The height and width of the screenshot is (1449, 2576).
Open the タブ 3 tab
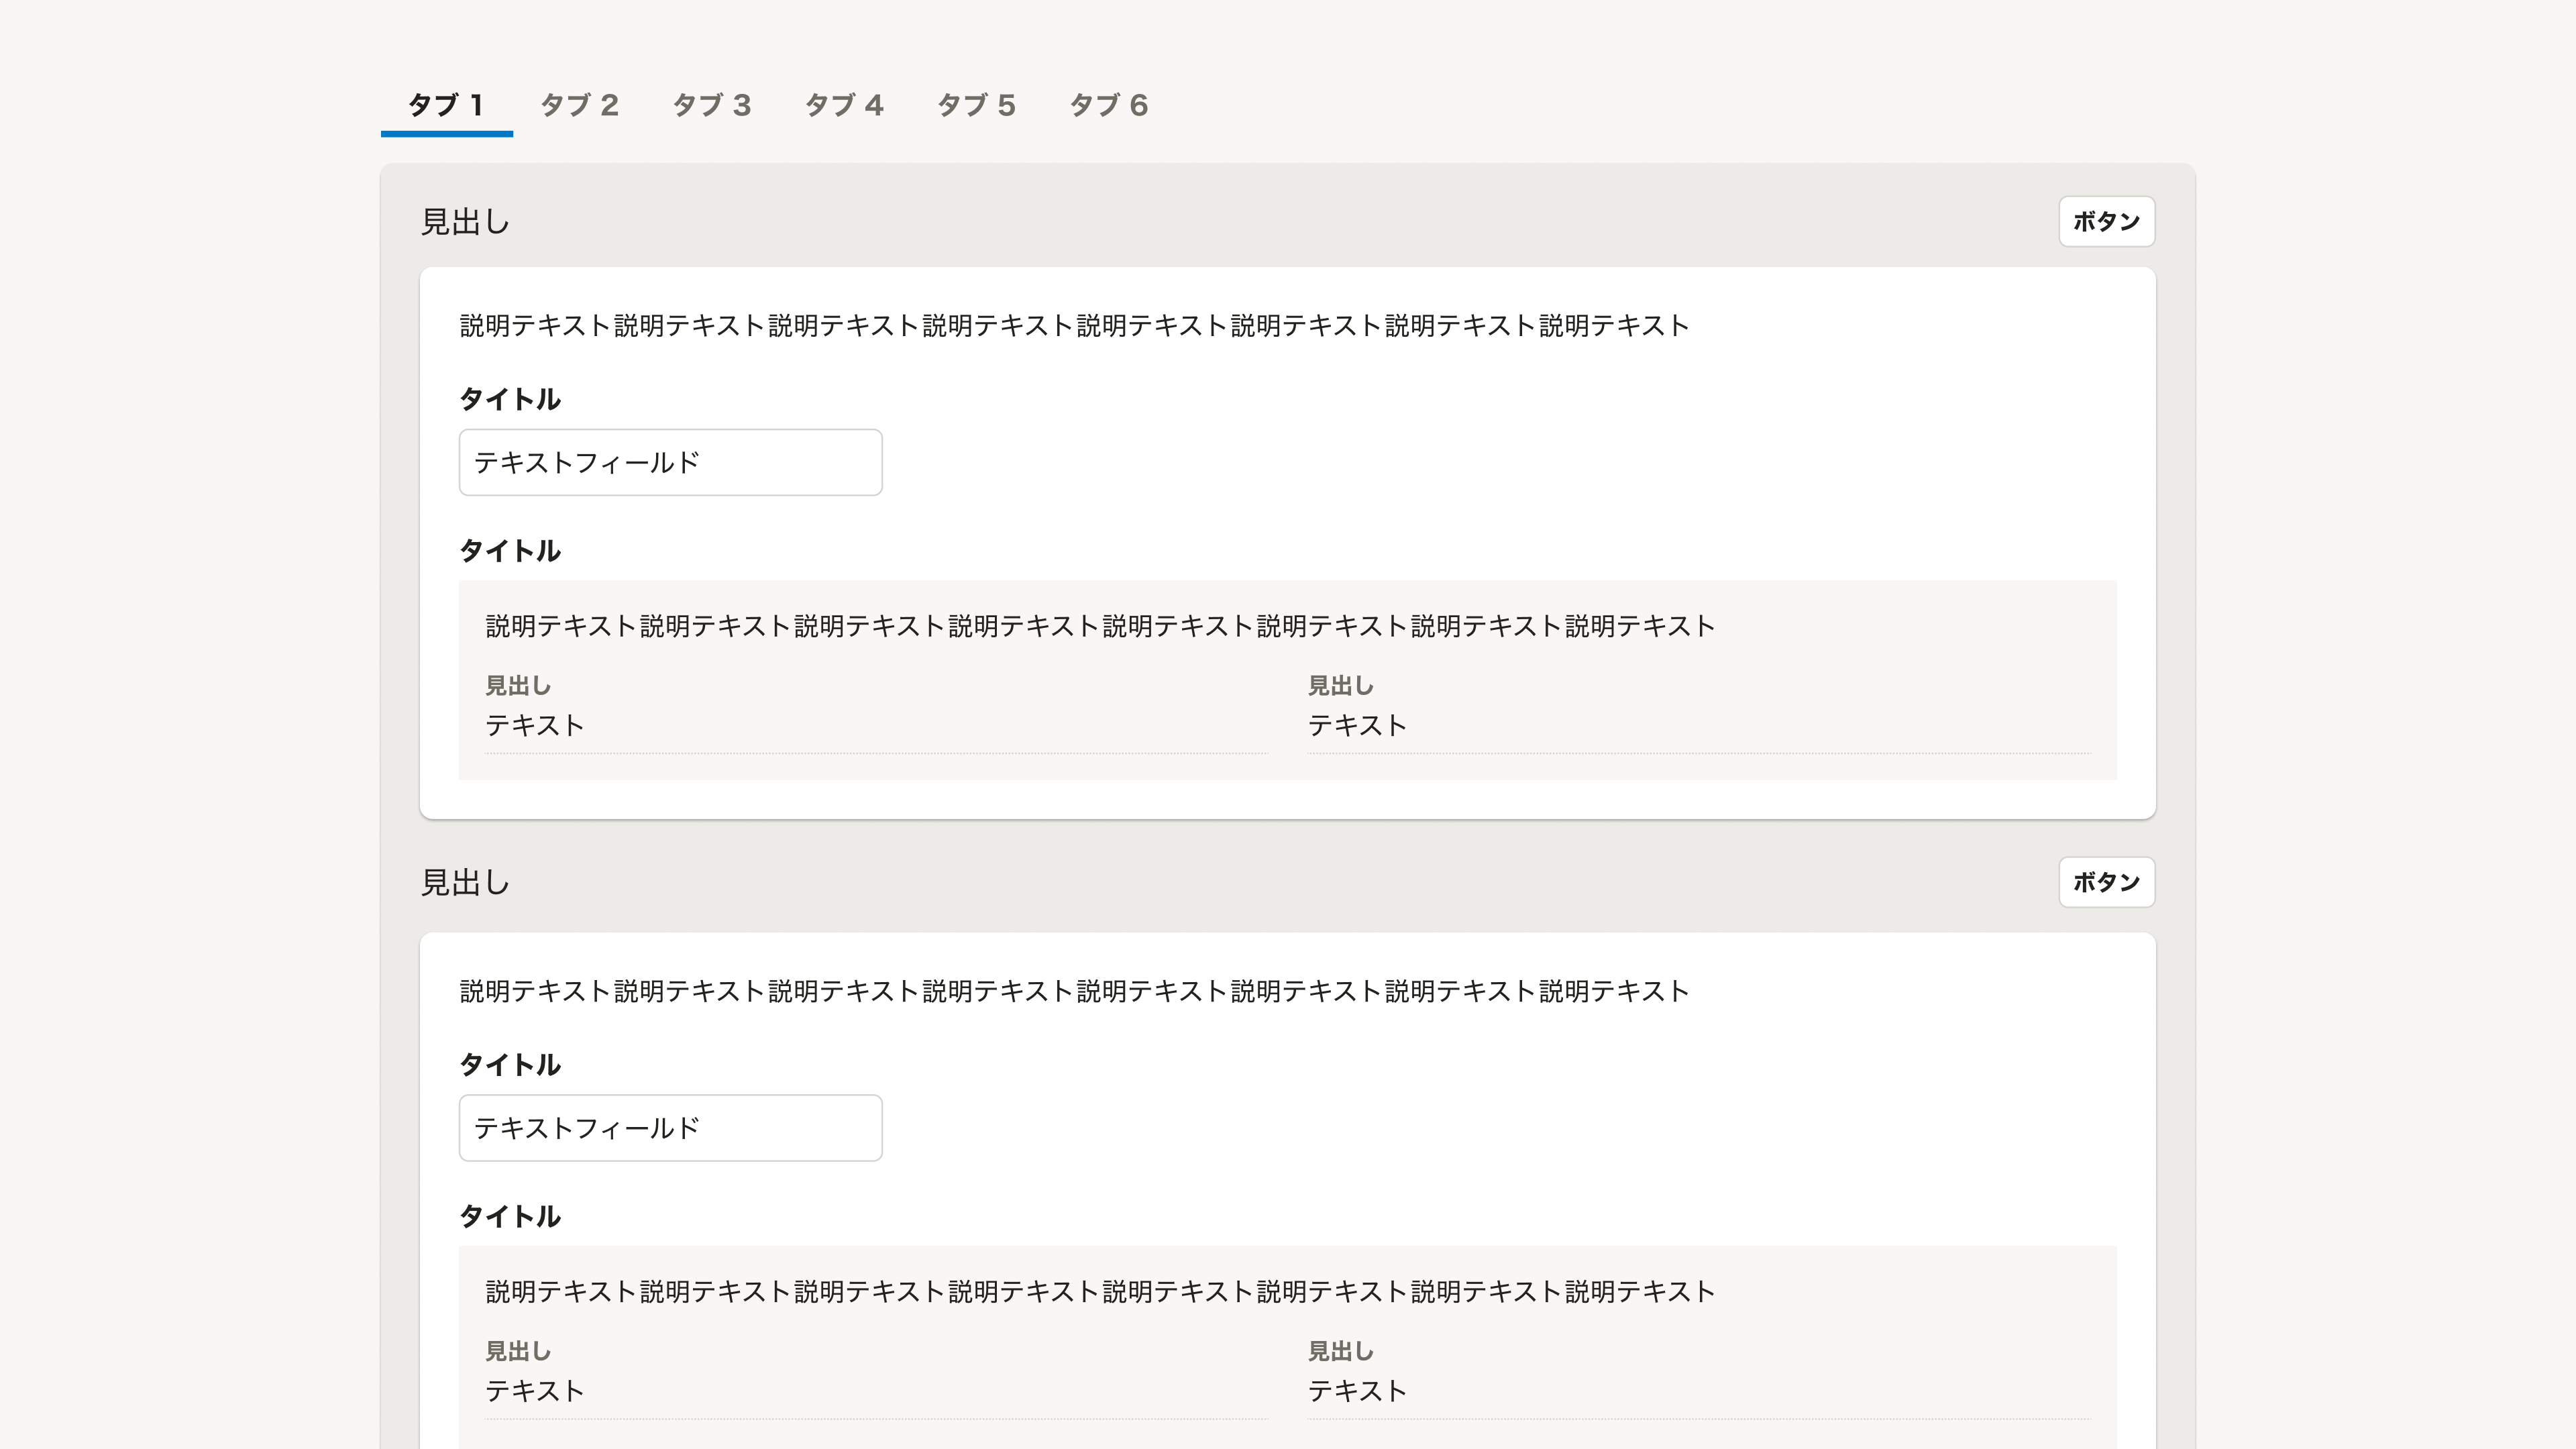[711, 105]
